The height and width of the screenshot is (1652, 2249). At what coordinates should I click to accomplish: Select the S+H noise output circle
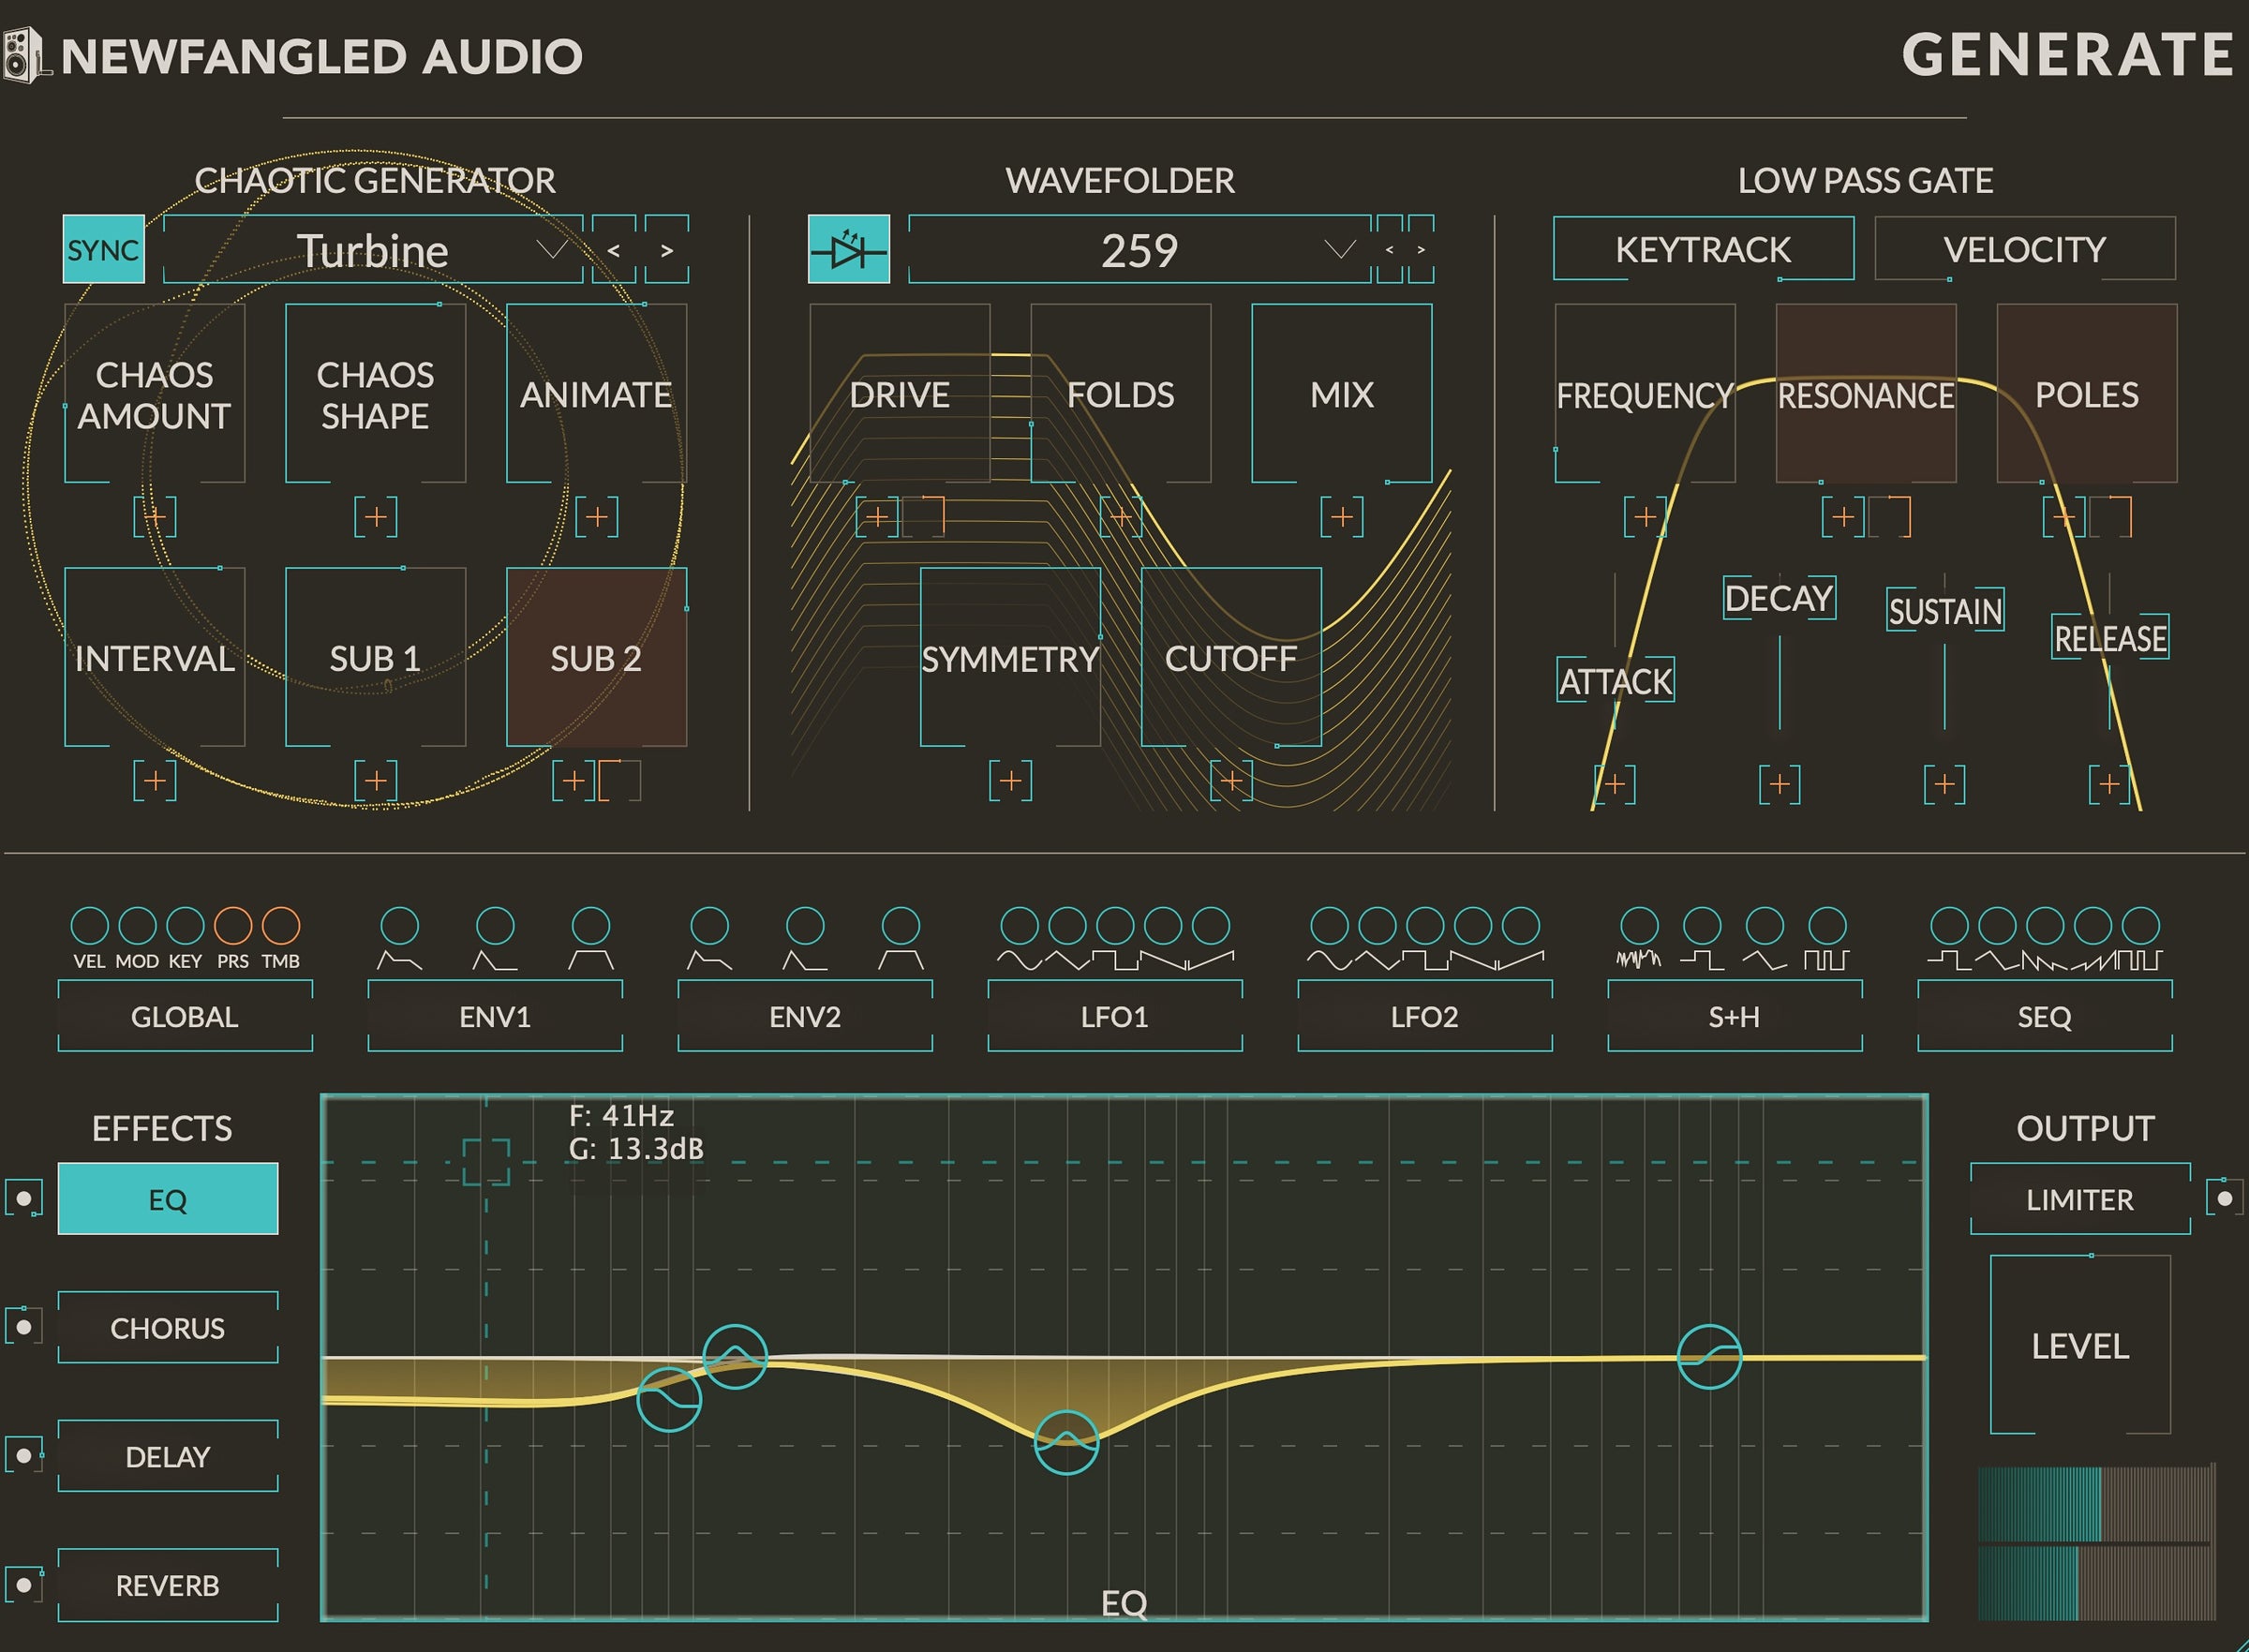1640,925
